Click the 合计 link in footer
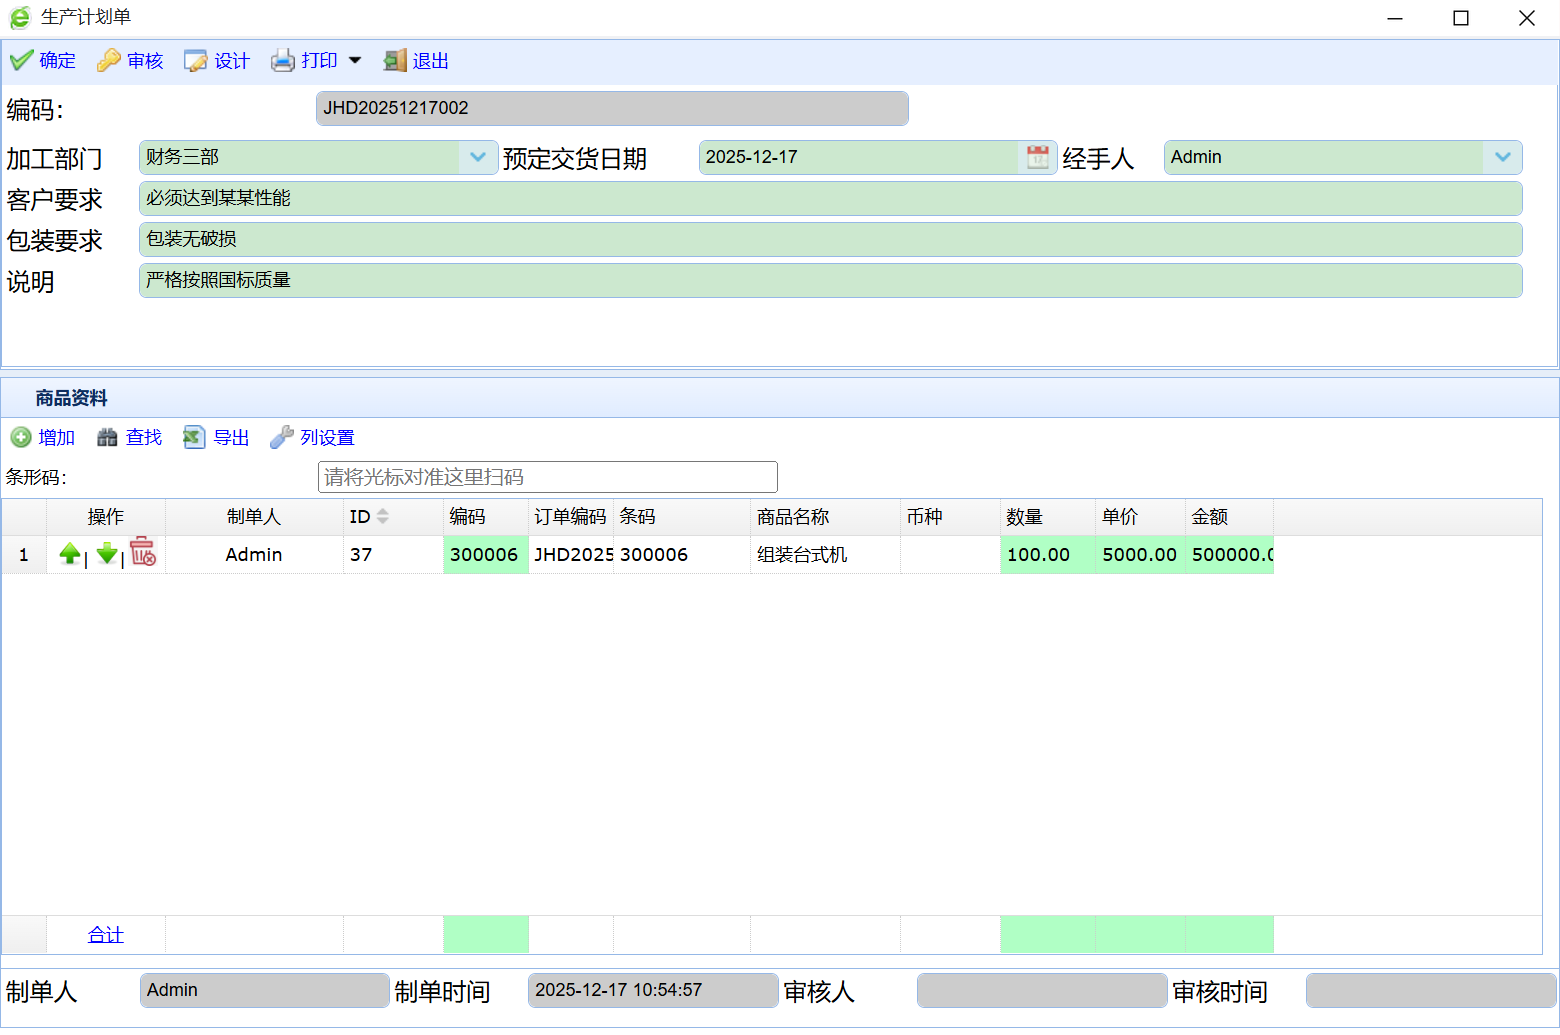Screen dimensions: 1560x1035 [105, 935]
